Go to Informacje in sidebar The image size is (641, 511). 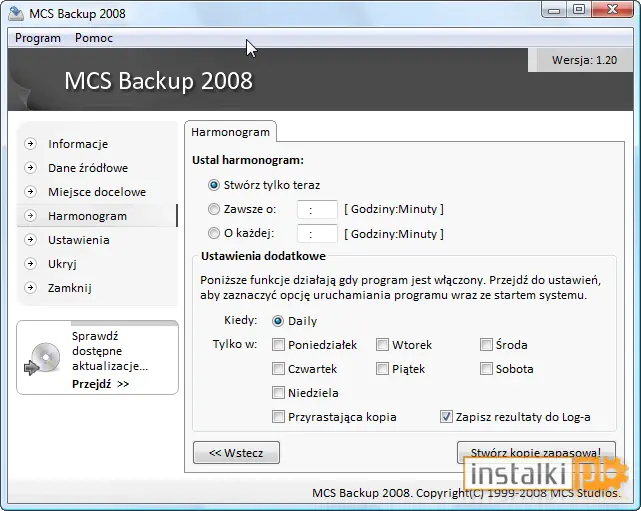78,144
